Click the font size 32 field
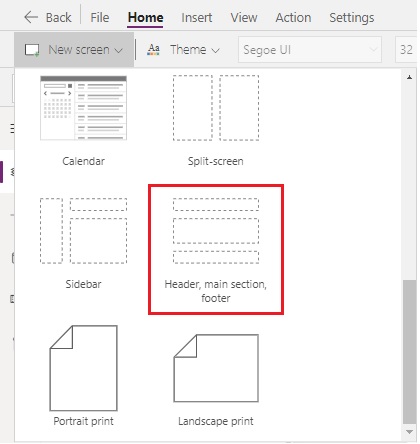Screen dimensions: 420x444 click(x=406, y=50)
